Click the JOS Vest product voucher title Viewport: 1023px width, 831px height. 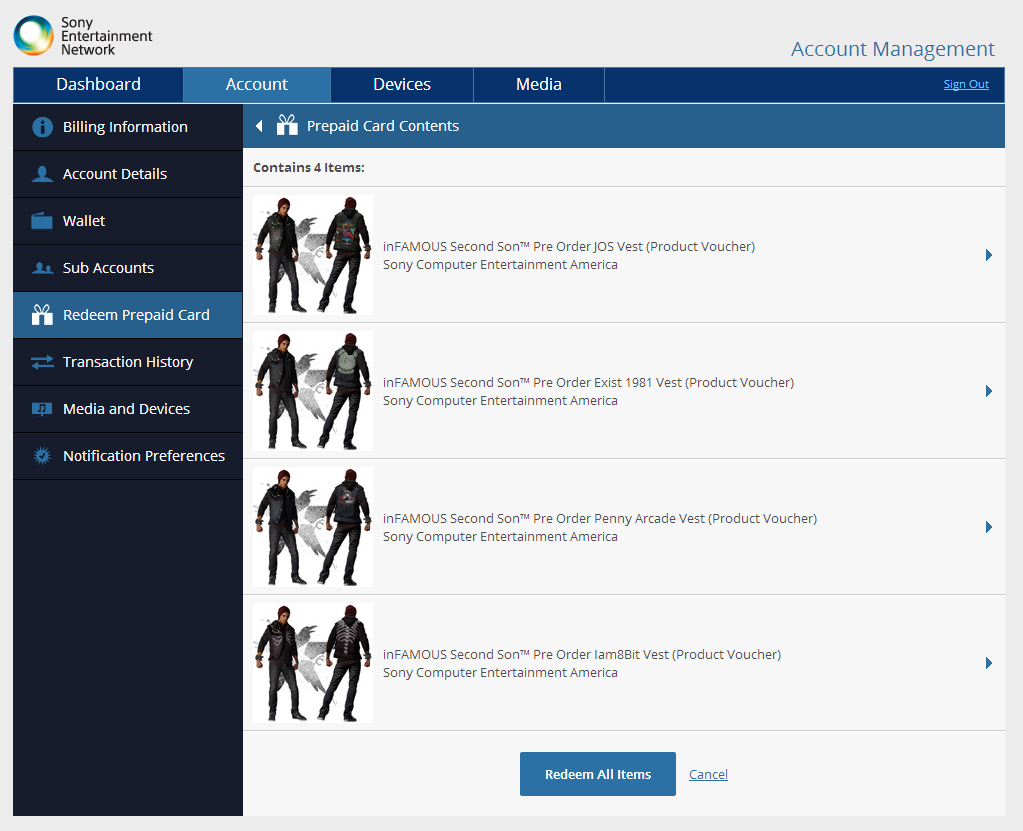569,247
